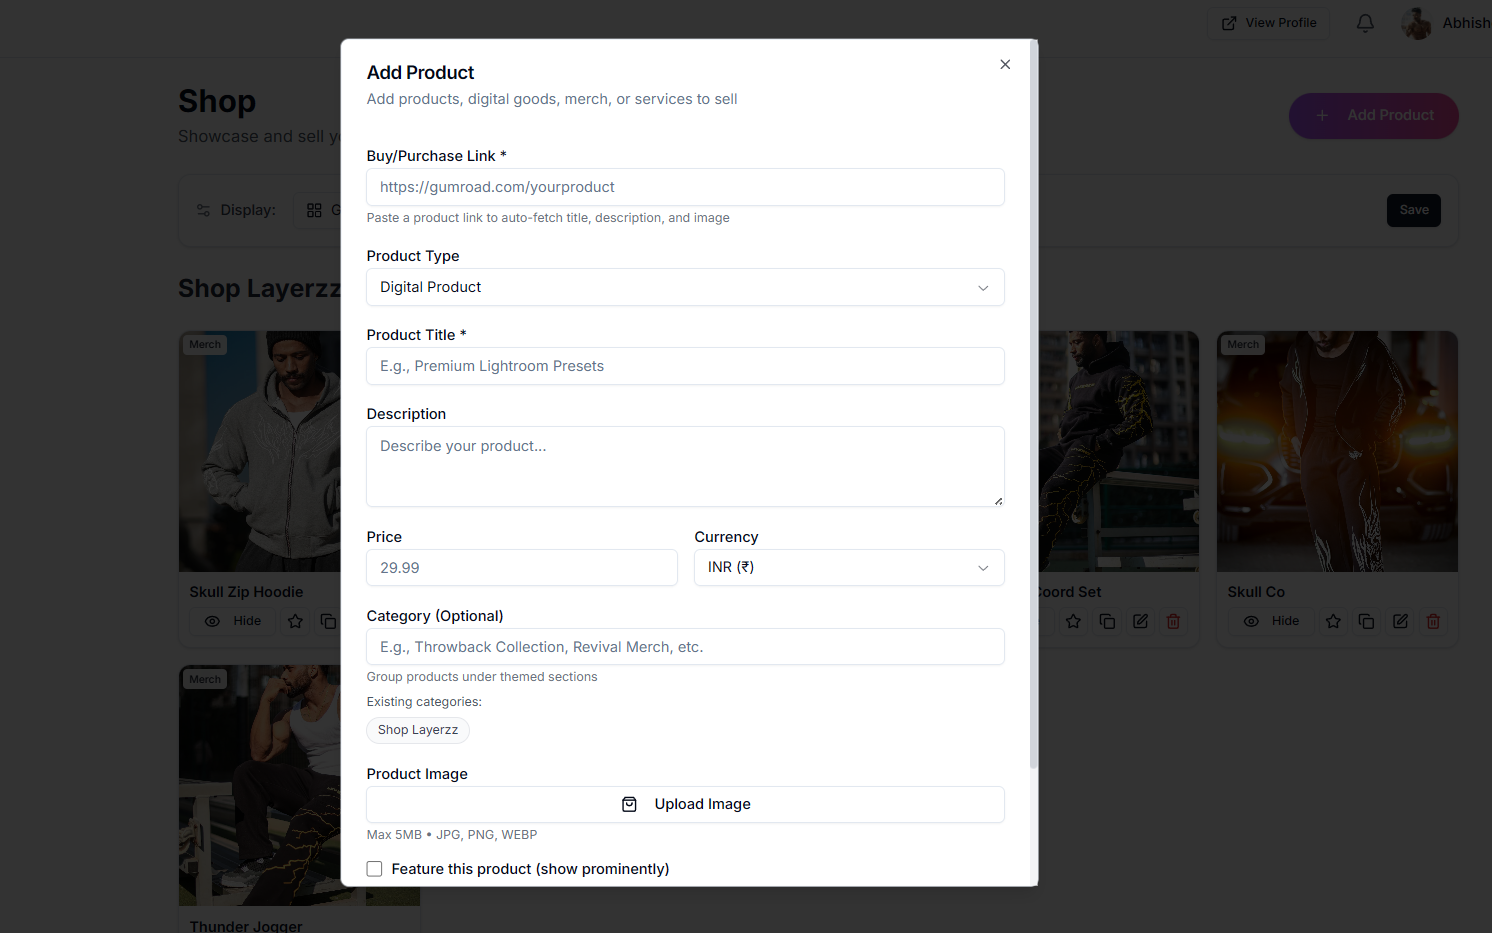1492x933 pixels.
Task: Open the Abhish user profile menu
Action: point(1446,23)
